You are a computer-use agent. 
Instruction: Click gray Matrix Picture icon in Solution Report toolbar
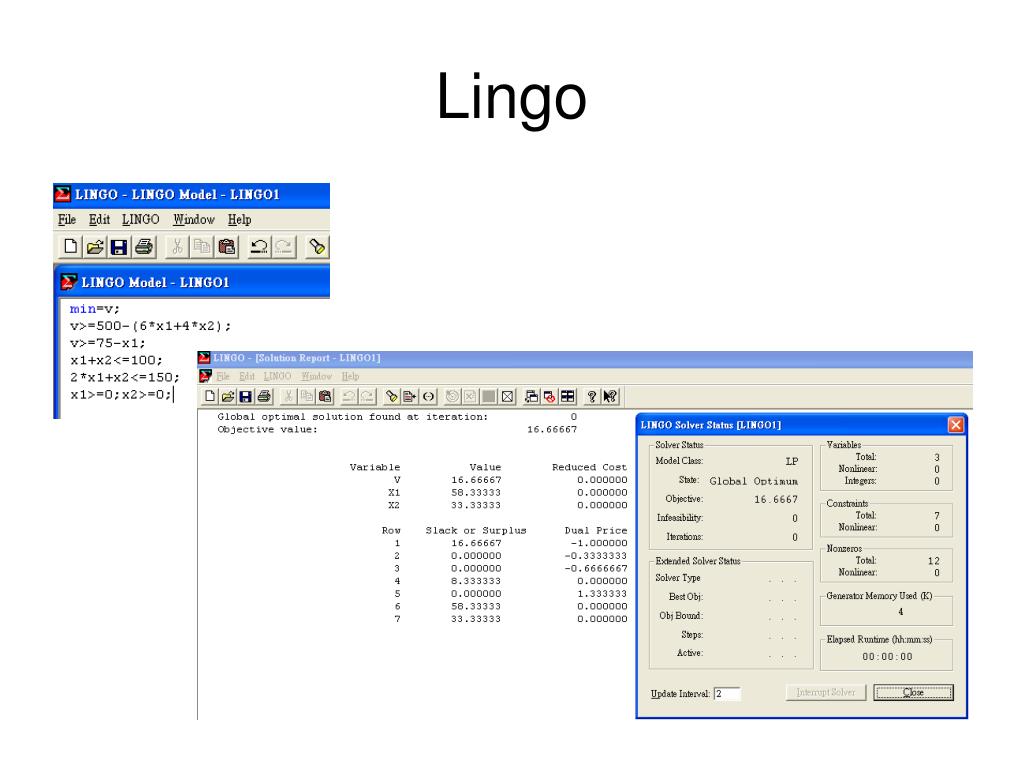click(488, 396)
